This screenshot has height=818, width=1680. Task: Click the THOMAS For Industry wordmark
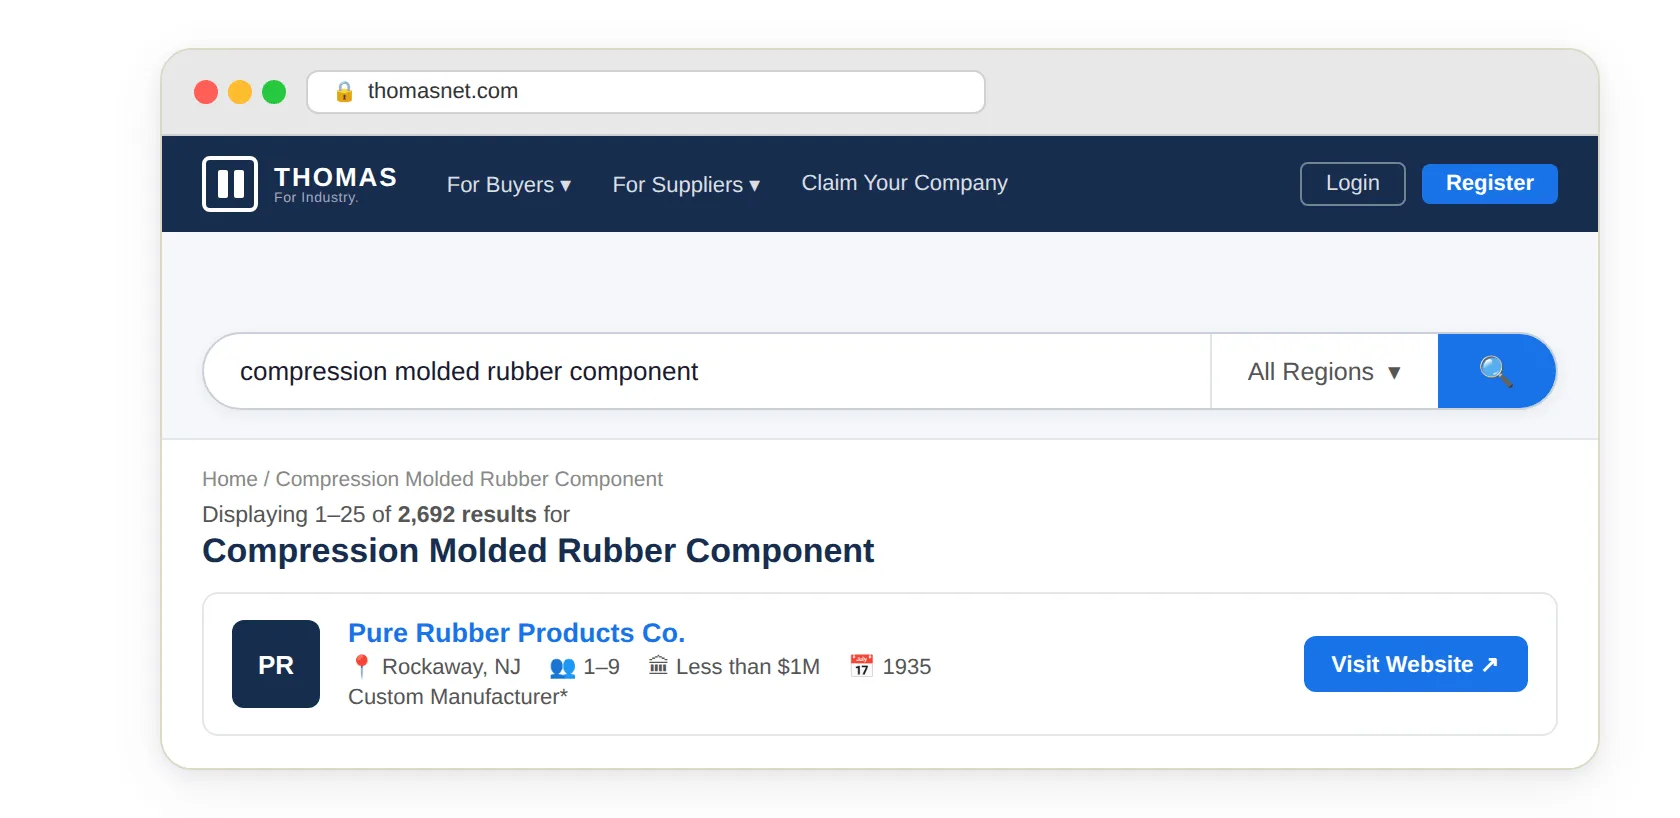coord(335,184)
